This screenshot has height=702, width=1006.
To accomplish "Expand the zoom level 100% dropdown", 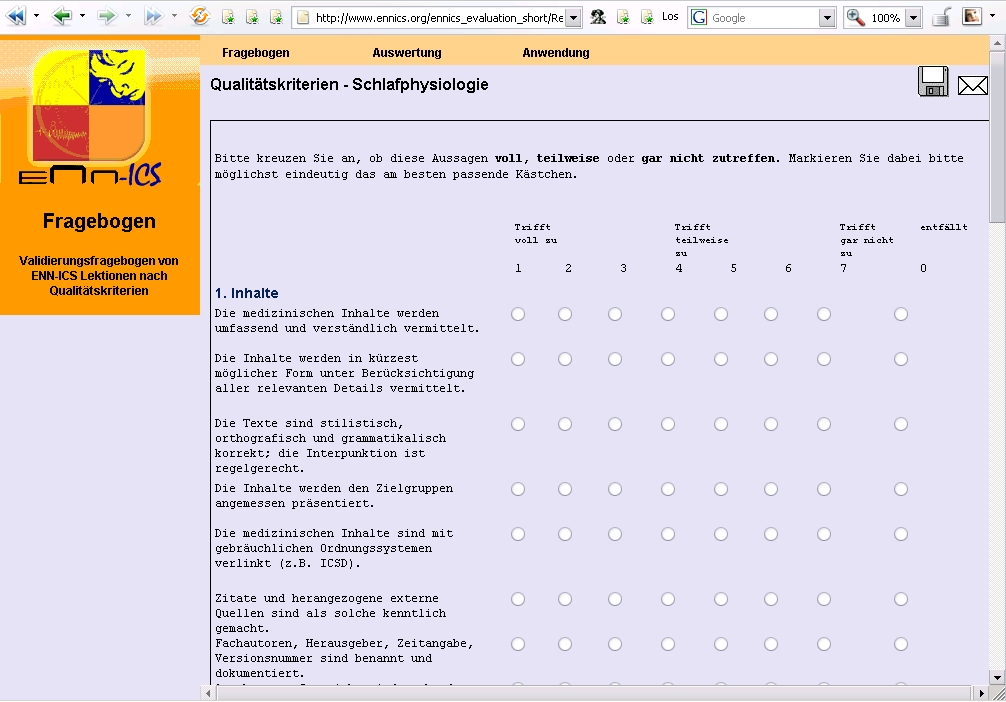I will tap(913, 18).
